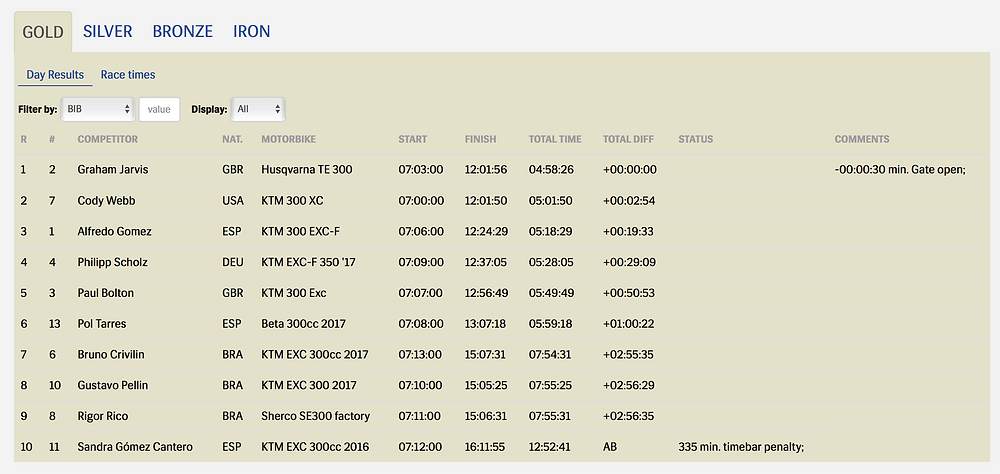Select competitor Pol Tarres
The image size is (1000, 474).
(x=101, y=323)
